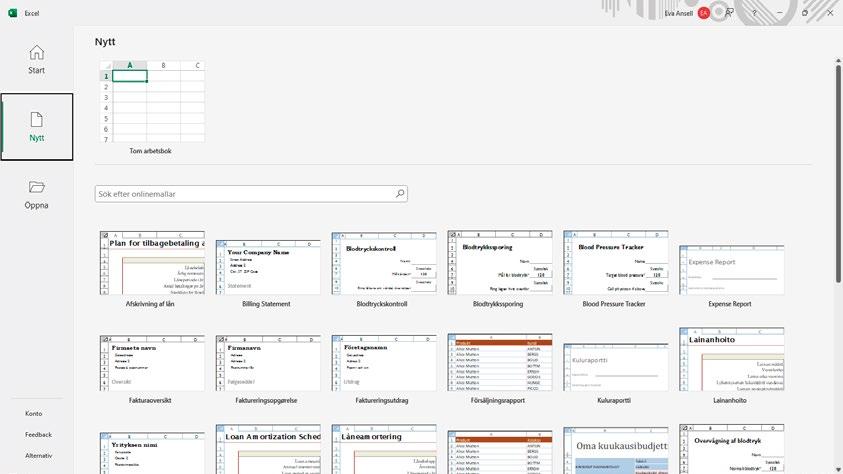The height and width of the screenshot is (474, 843).
Task: Minimize the Excel window
Action: pyautogui.click(x=780, y=13)
